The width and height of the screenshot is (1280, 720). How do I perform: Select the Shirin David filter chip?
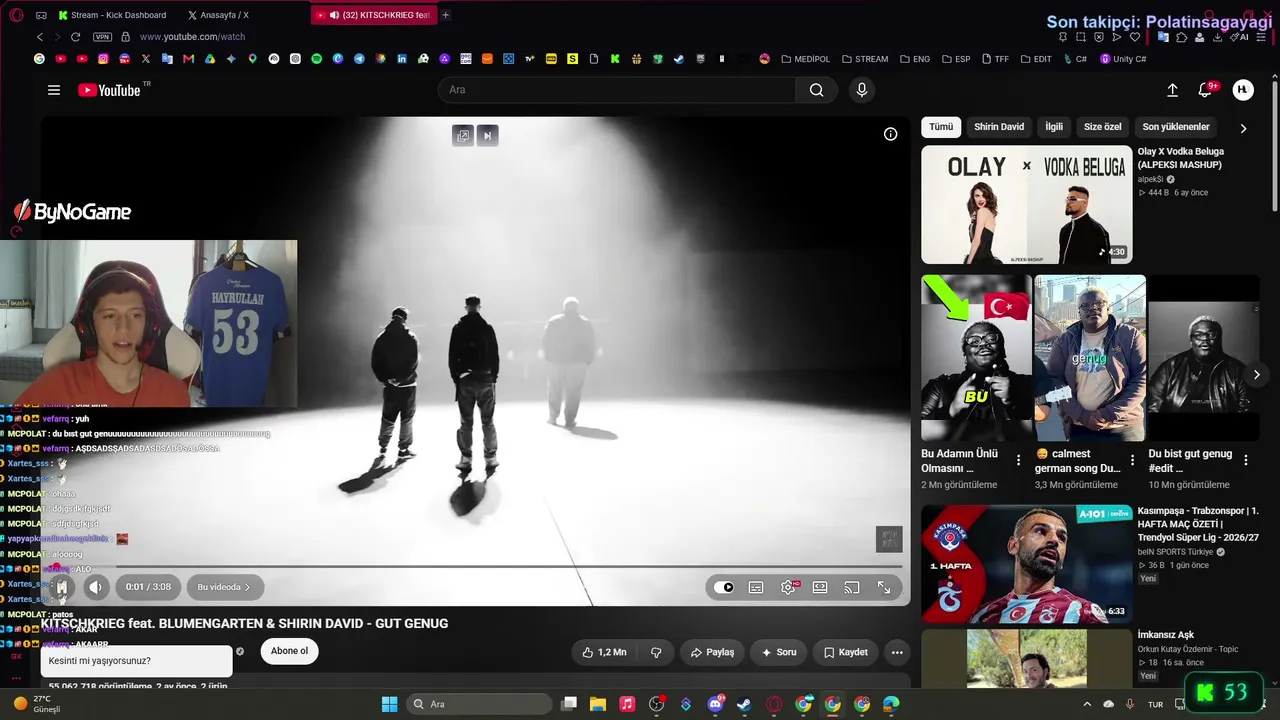pyautogui.click(x=999, y=127)
